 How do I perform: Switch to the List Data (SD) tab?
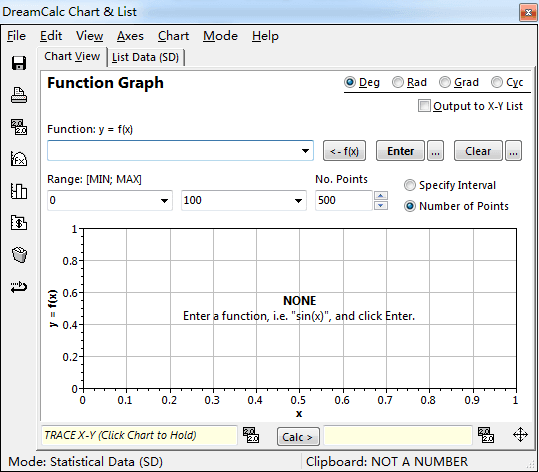coord(145,57)
